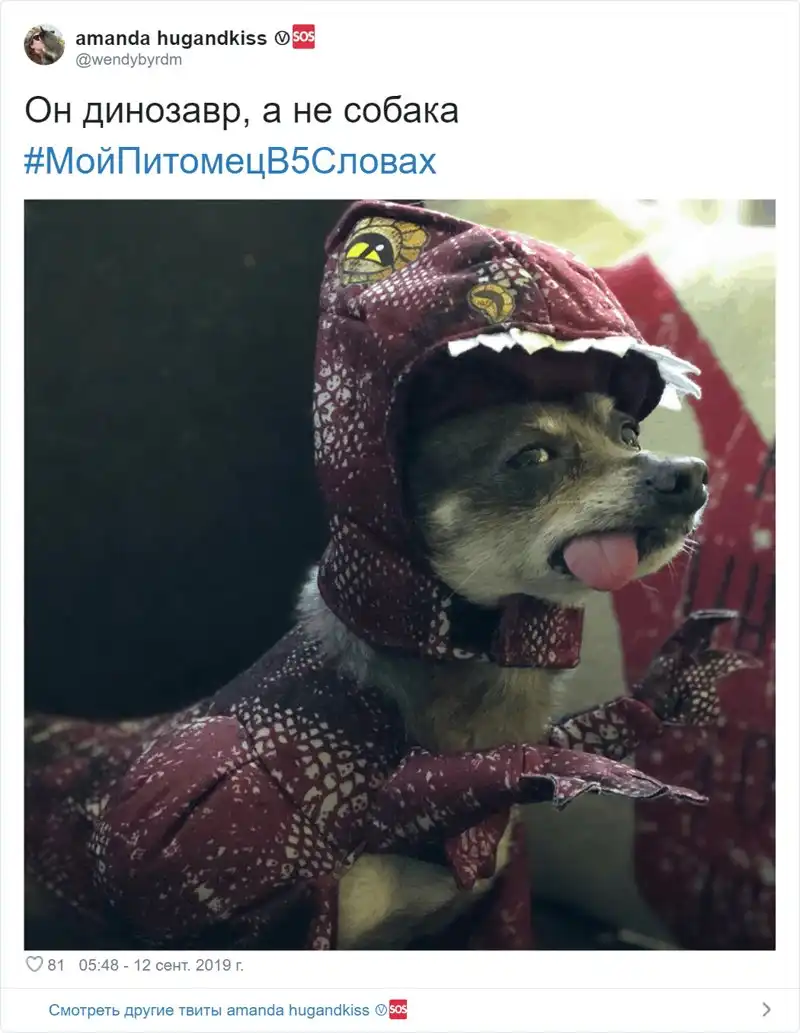Viewport: 800px width, 1033px height.
Task: Click the dog's pink tongue in the photo
Action: pos(601,560)
